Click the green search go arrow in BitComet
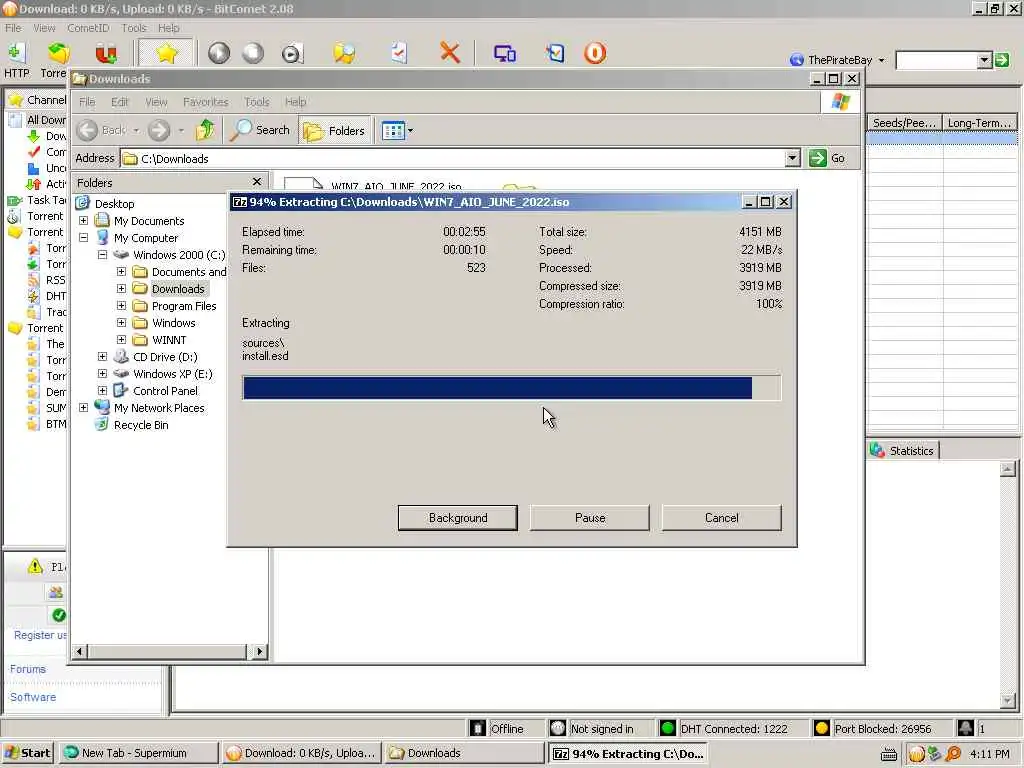Screen dimensions: 1024x768 pyautogui.click(x=1002, y=60)
